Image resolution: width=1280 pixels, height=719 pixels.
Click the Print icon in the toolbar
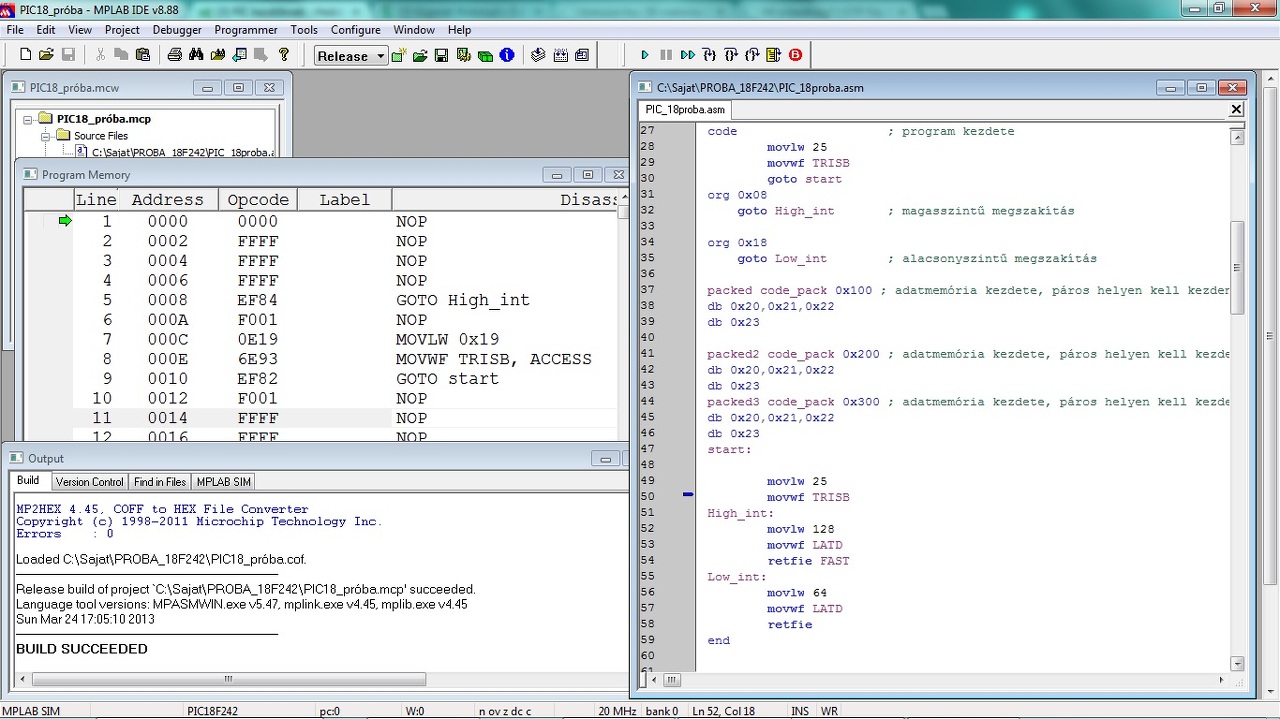coord(174,55)
